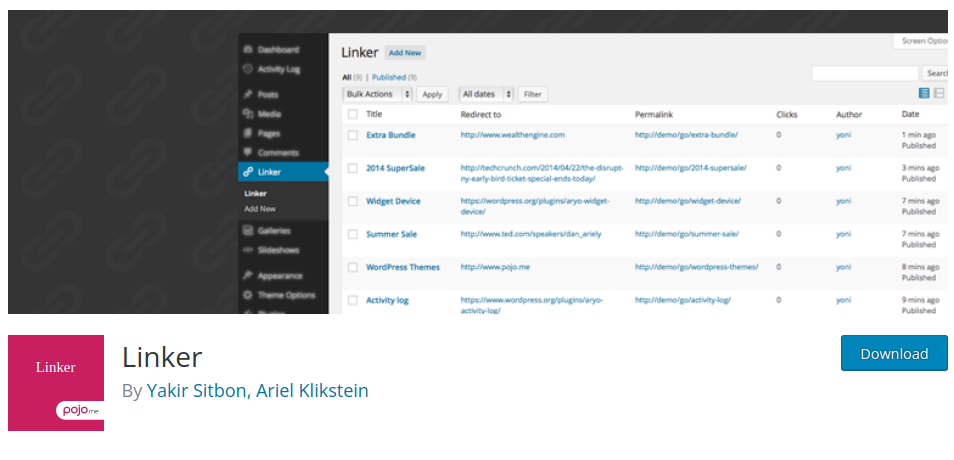Click the Galleries icon in sidebar
954x460 pixels.
click(248, 231)
